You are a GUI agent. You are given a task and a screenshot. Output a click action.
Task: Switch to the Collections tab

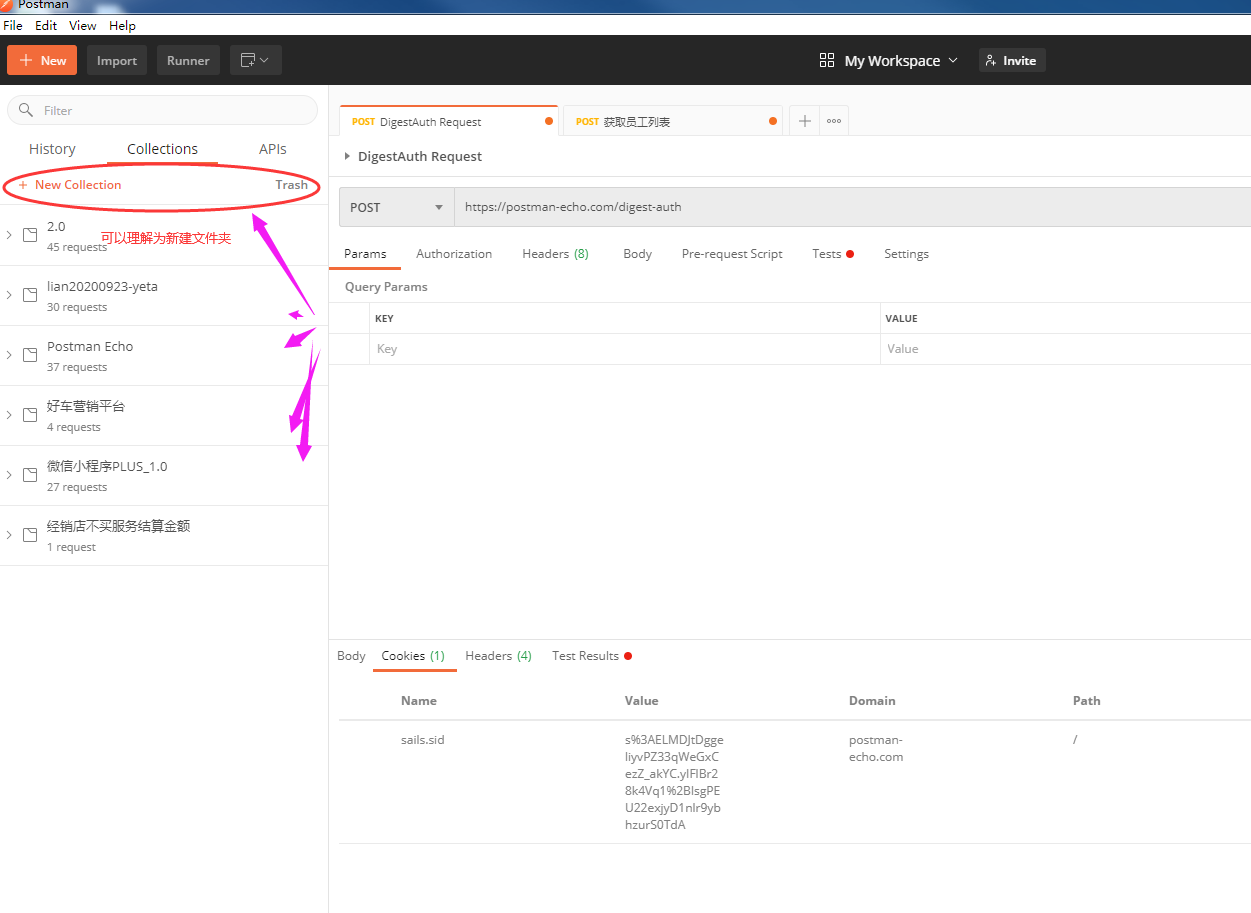(x=162, y=149)
